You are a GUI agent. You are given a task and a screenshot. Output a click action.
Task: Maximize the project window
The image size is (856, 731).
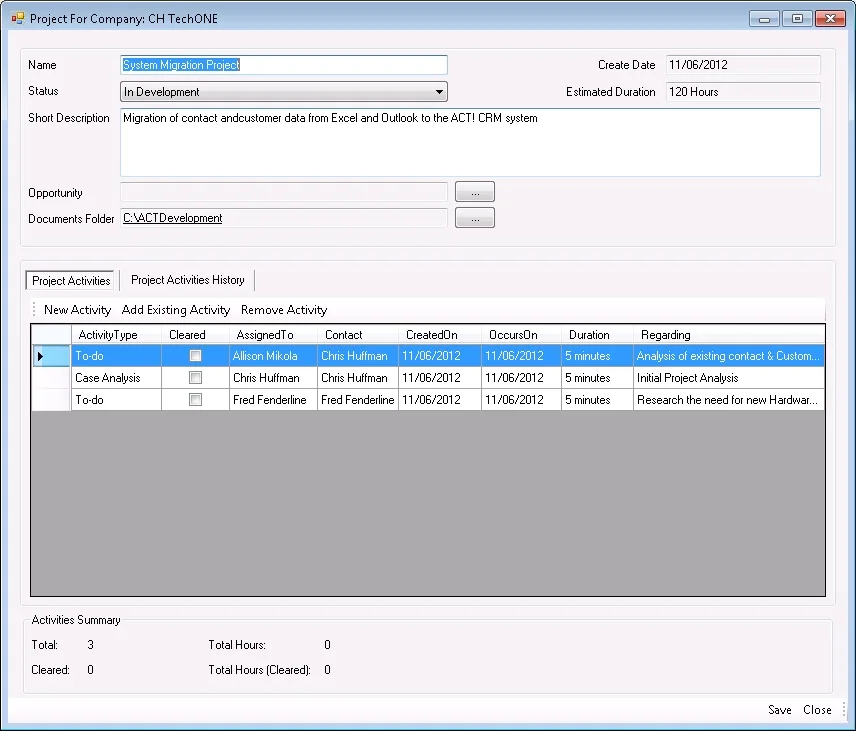[x=797, y=19]
